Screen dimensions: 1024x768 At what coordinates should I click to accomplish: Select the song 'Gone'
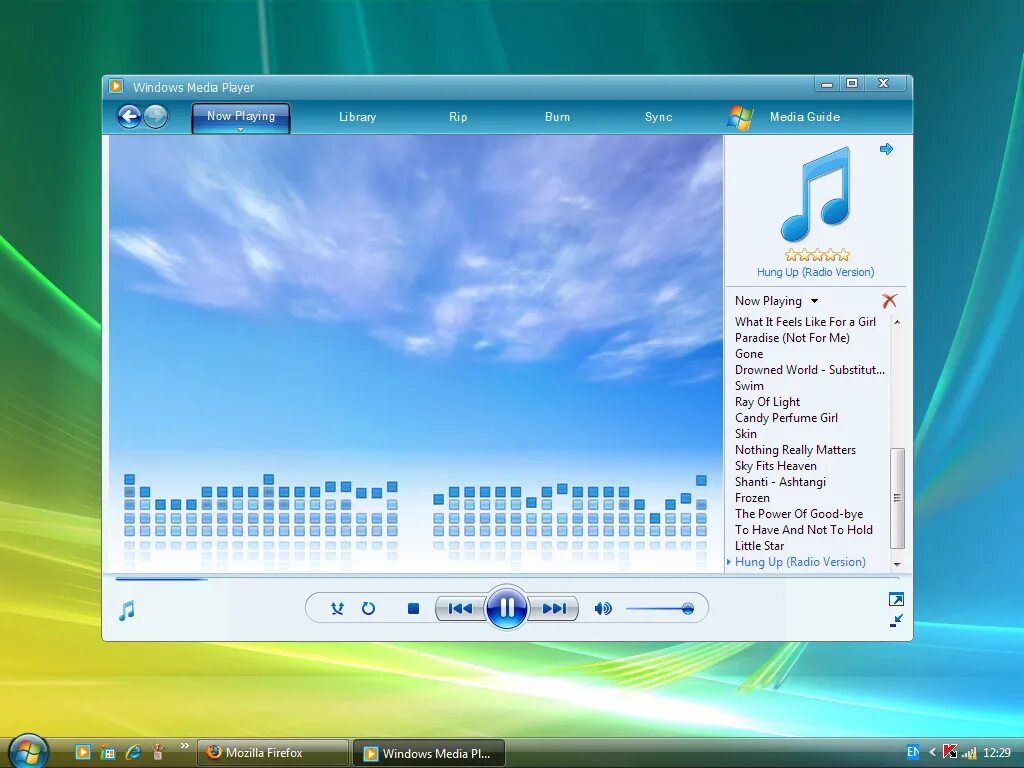[x=749, y=354]
